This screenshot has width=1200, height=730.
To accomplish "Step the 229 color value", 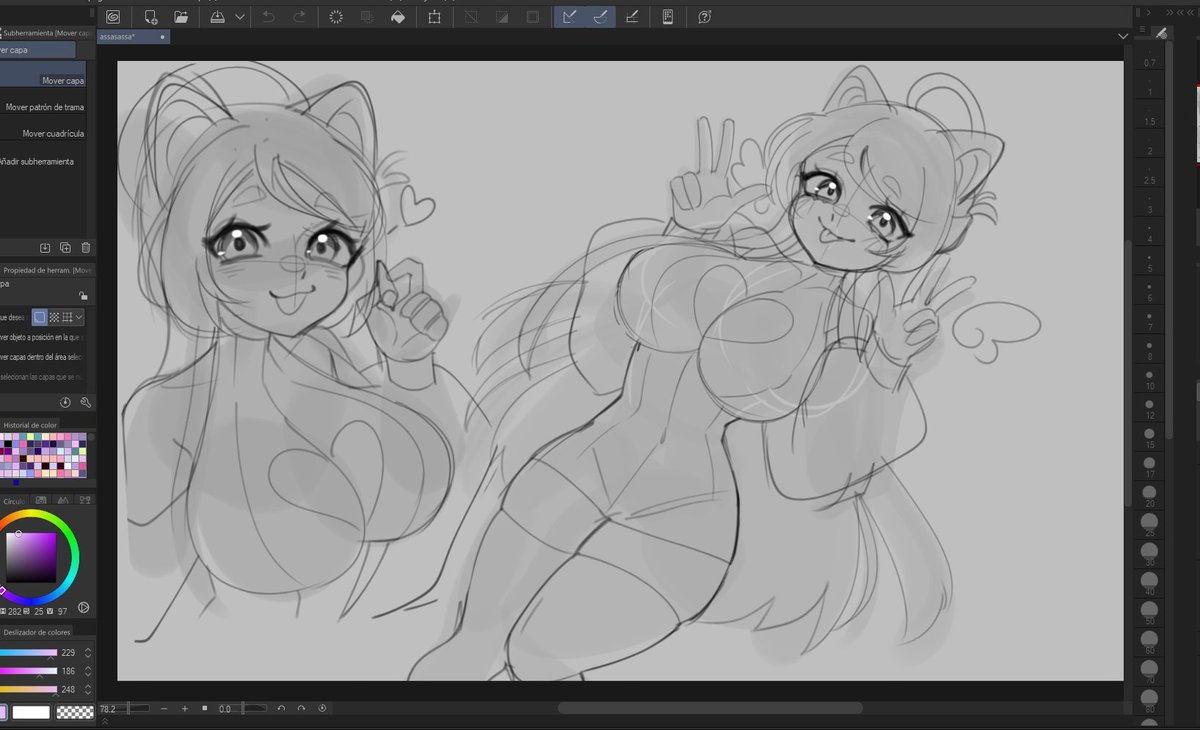I will click(x=88, y=652).
